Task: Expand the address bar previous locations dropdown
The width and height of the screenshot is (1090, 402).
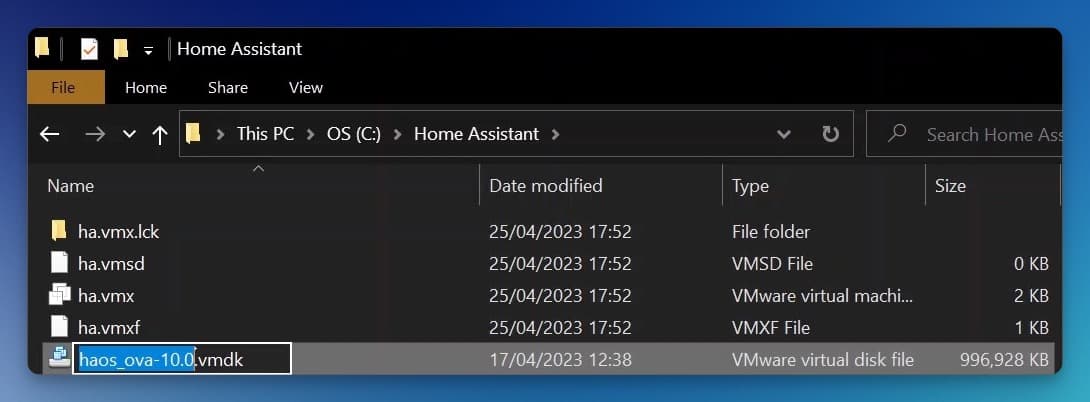Action: point(783,134)
